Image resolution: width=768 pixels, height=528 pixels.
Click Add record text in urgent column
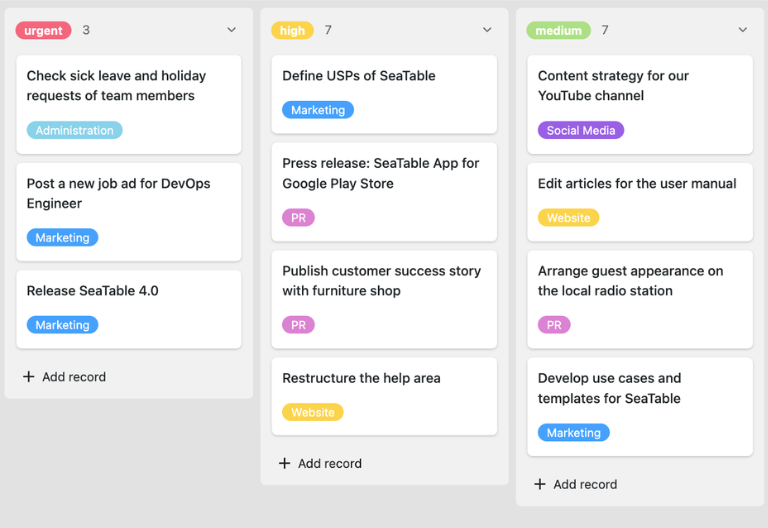pyautogui.click(x=74, y=377)
